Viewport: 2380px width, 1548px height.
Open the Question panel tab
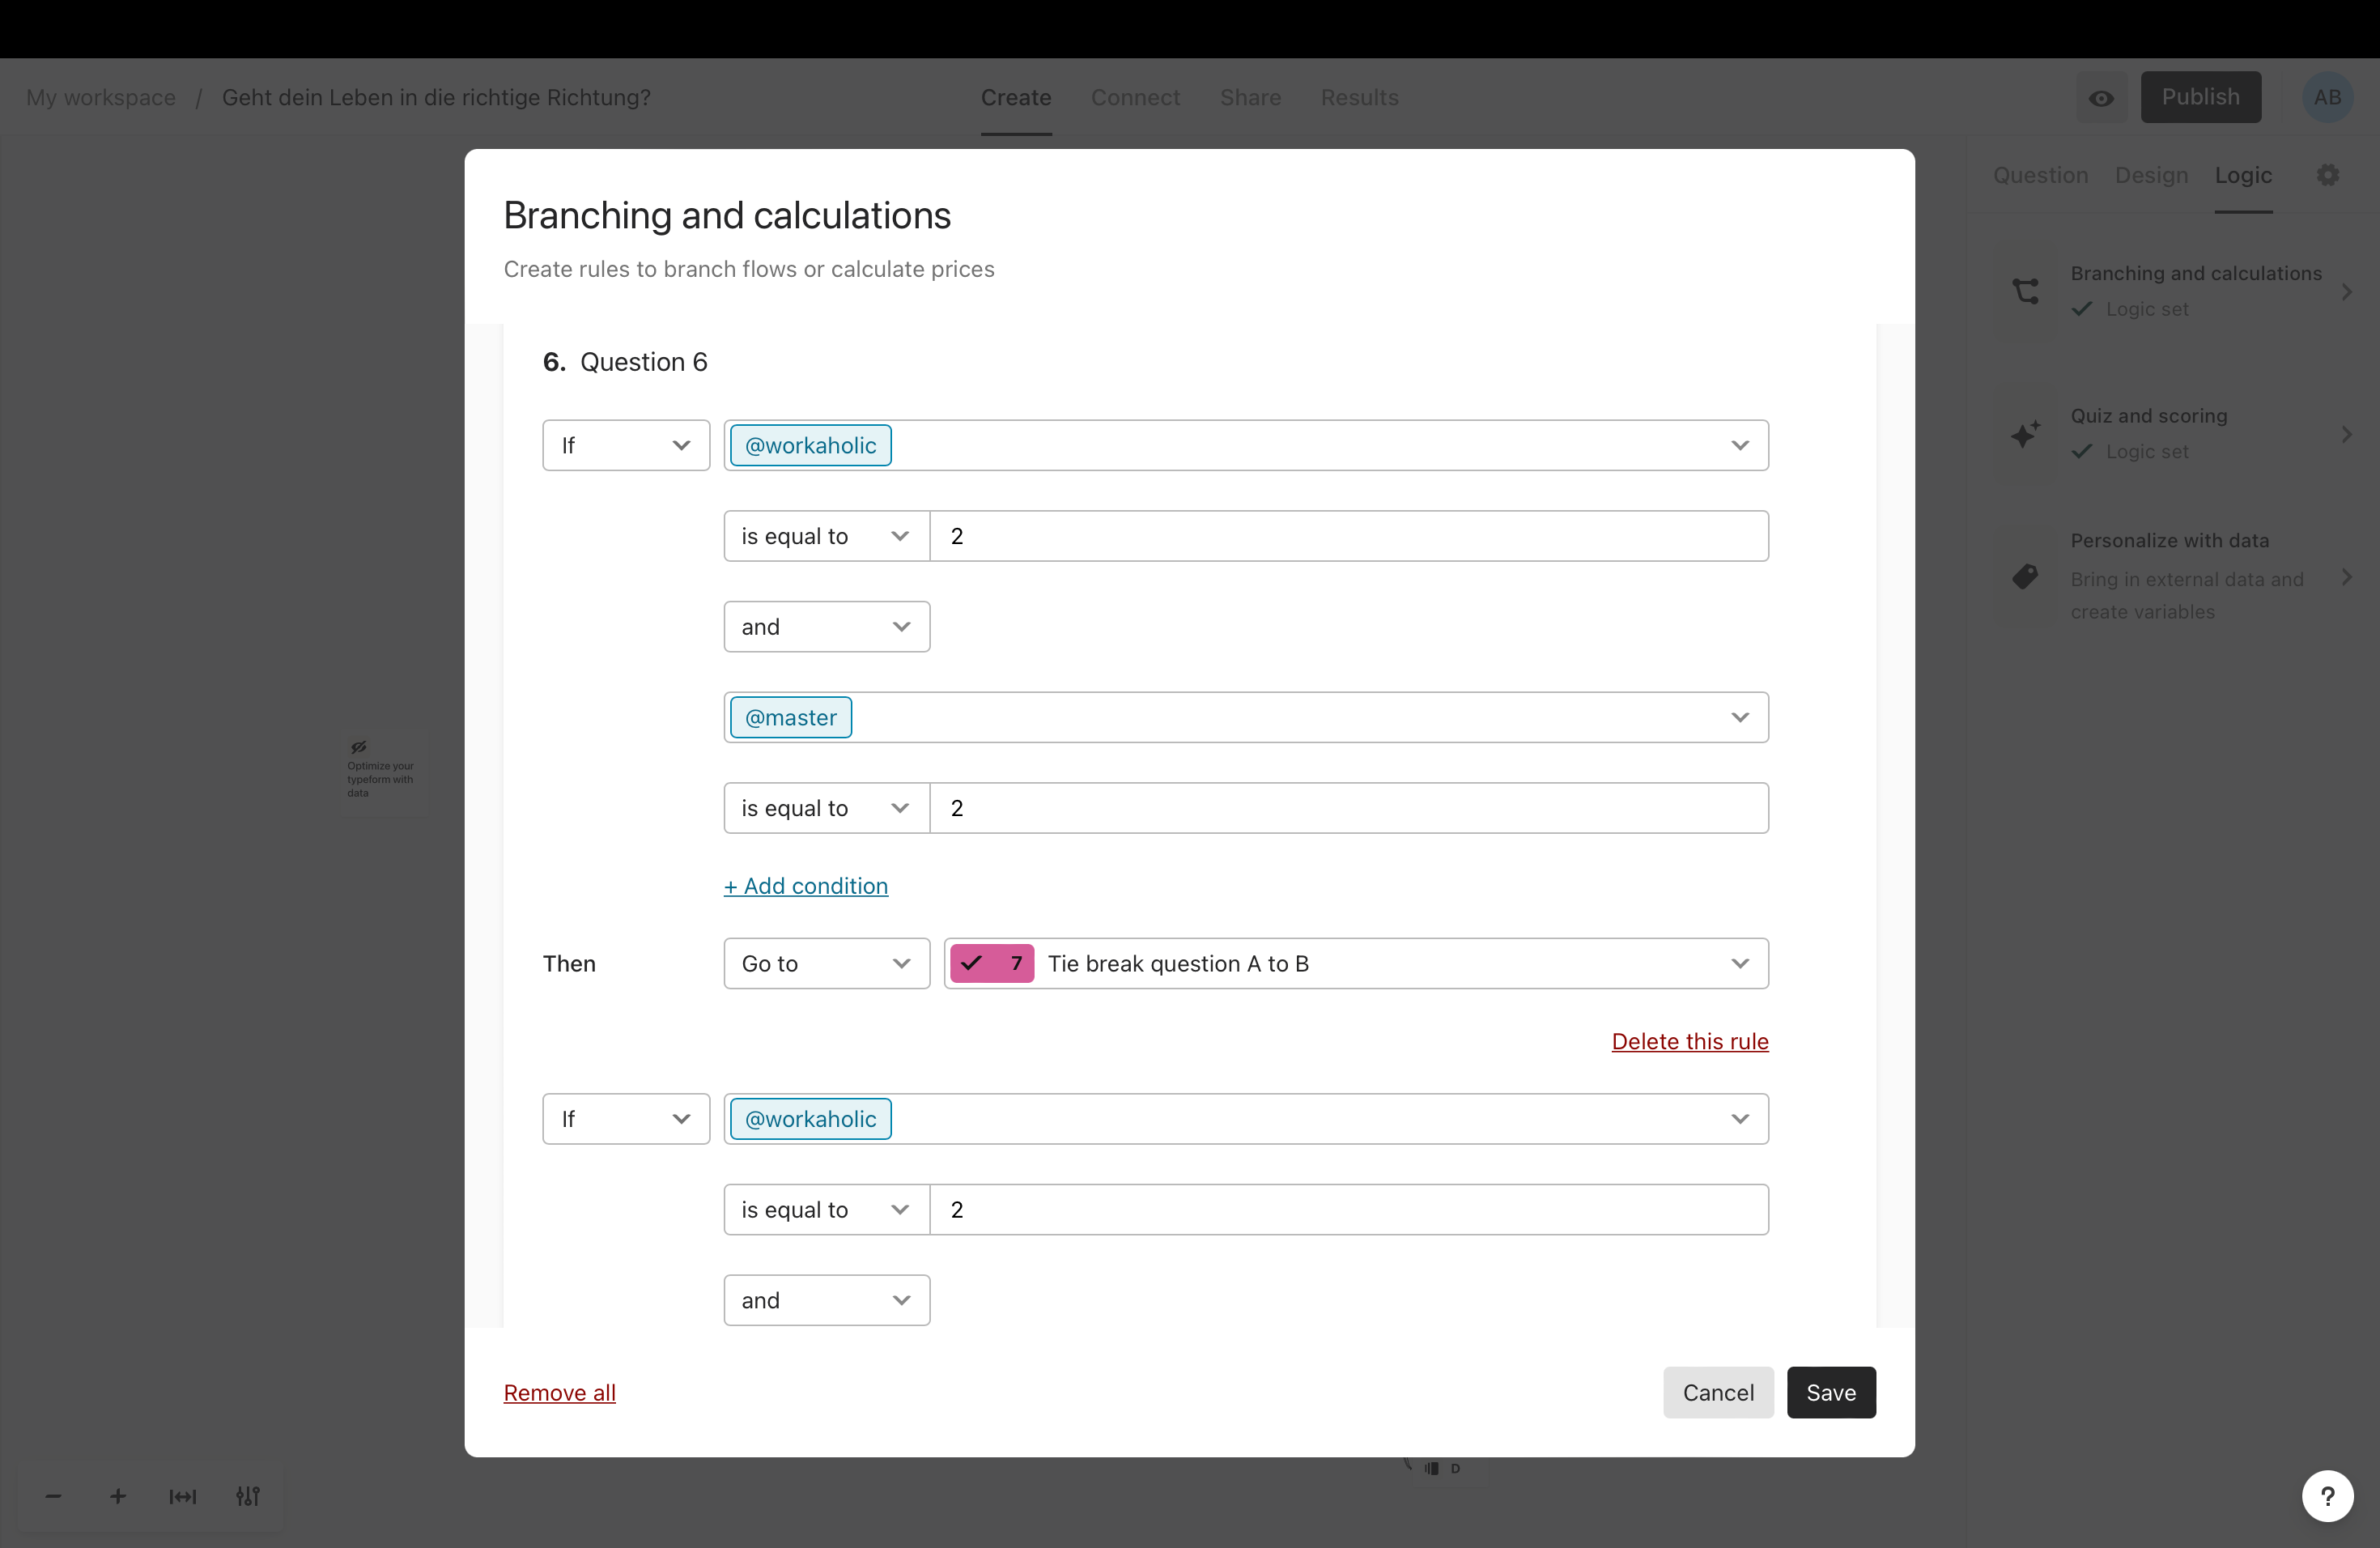click(x=2040, y=175)
